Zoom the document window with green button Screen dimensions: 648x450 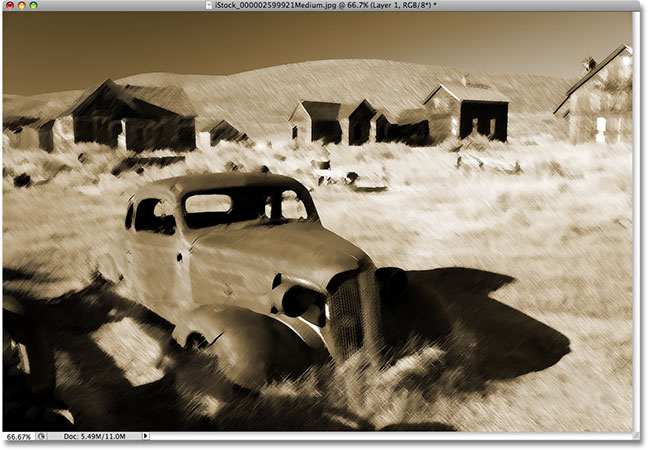point(33,5)
